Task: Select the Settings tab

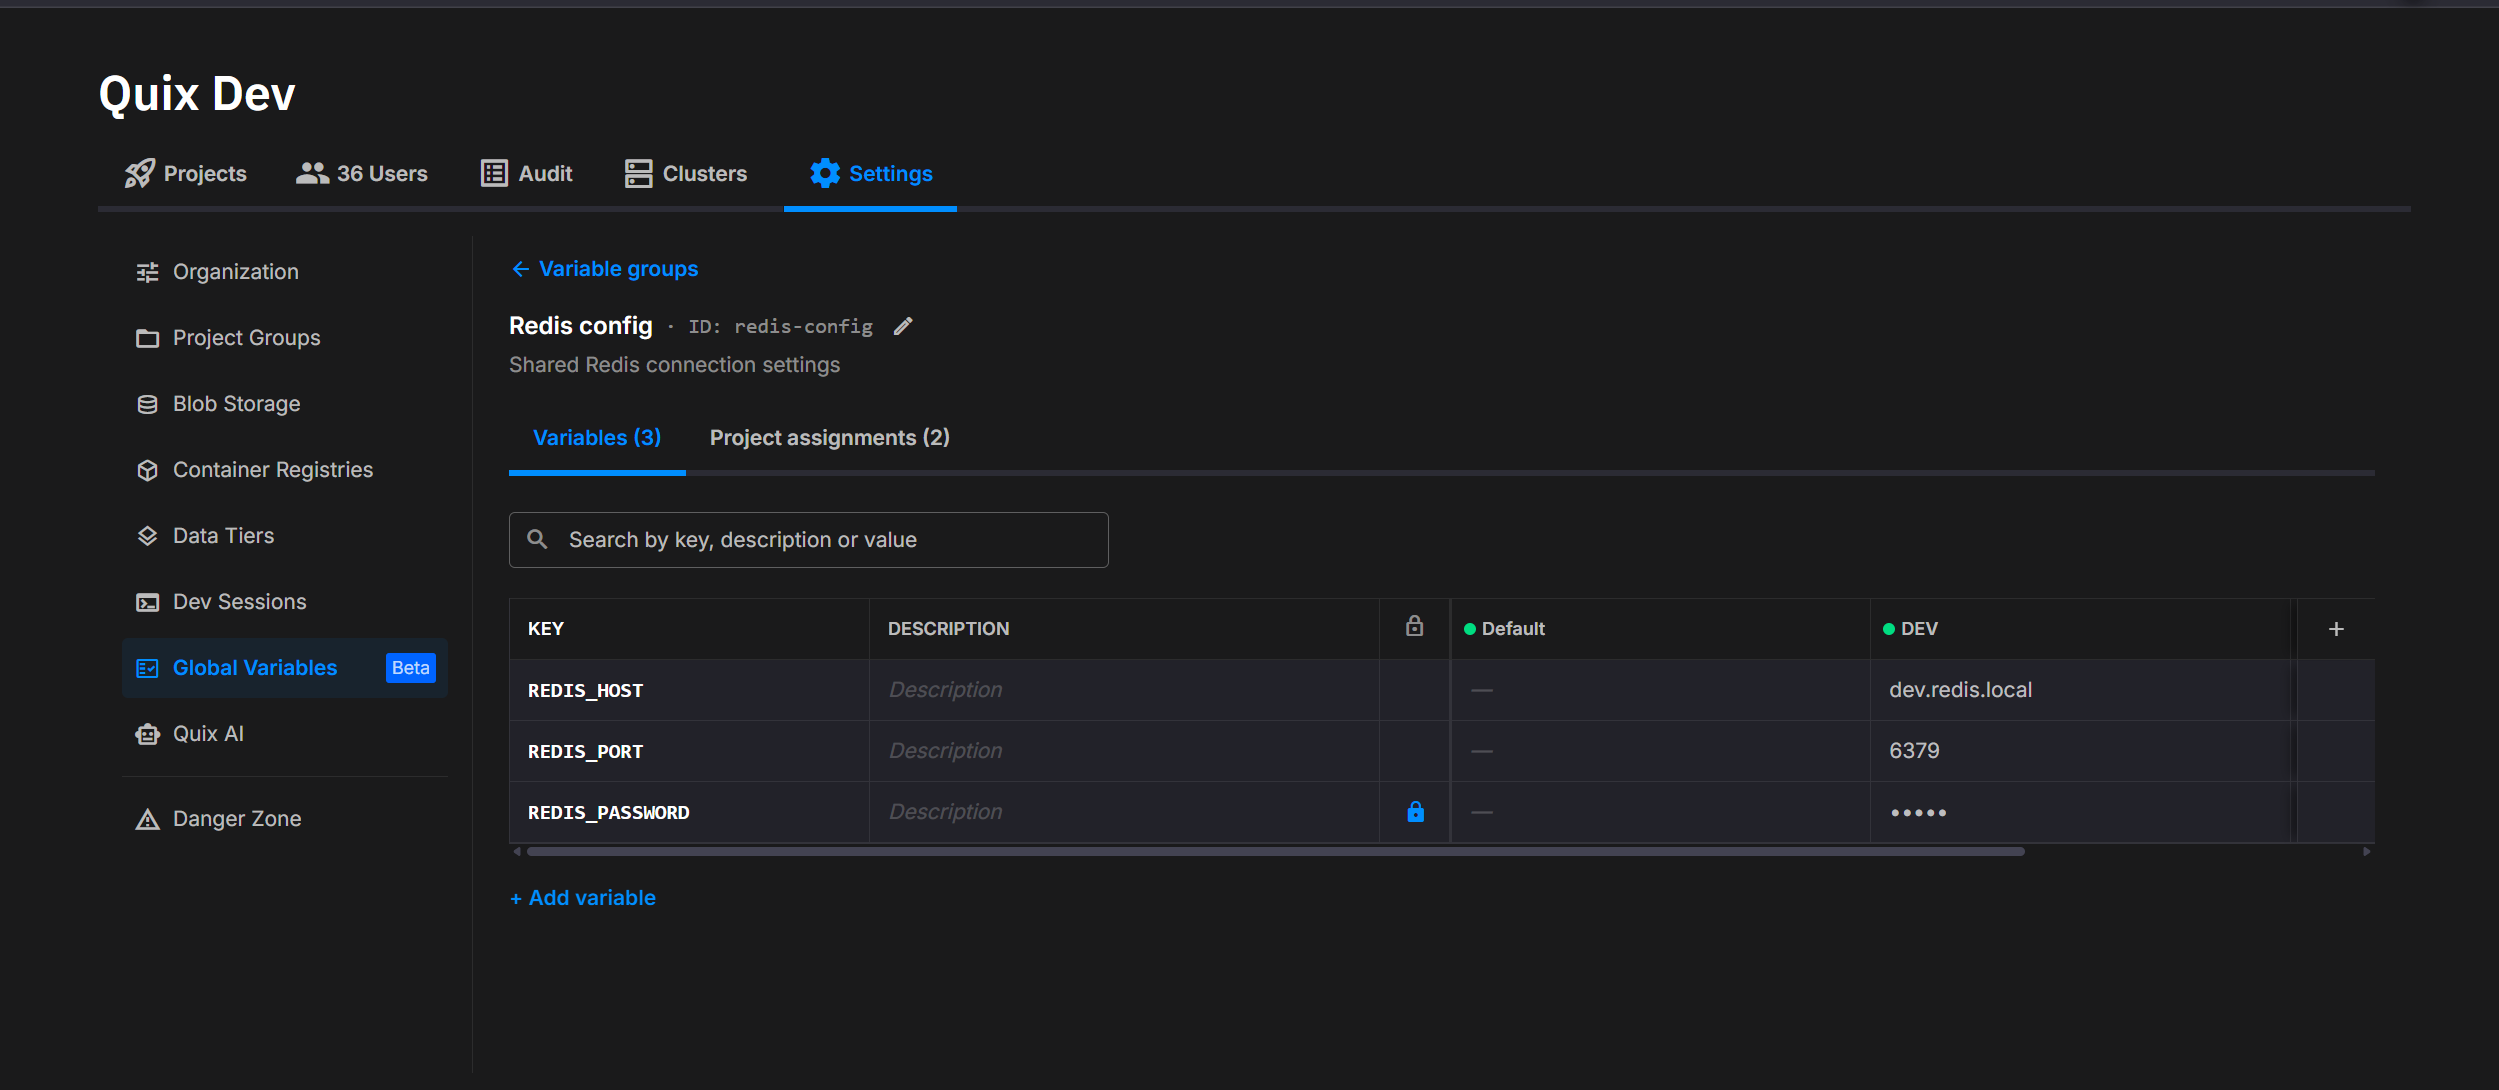Action: pos(870,174)
